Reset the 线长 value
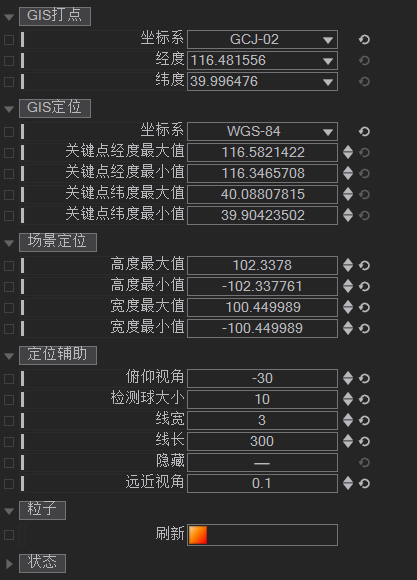Screen dimensions: 417x580 364,441
